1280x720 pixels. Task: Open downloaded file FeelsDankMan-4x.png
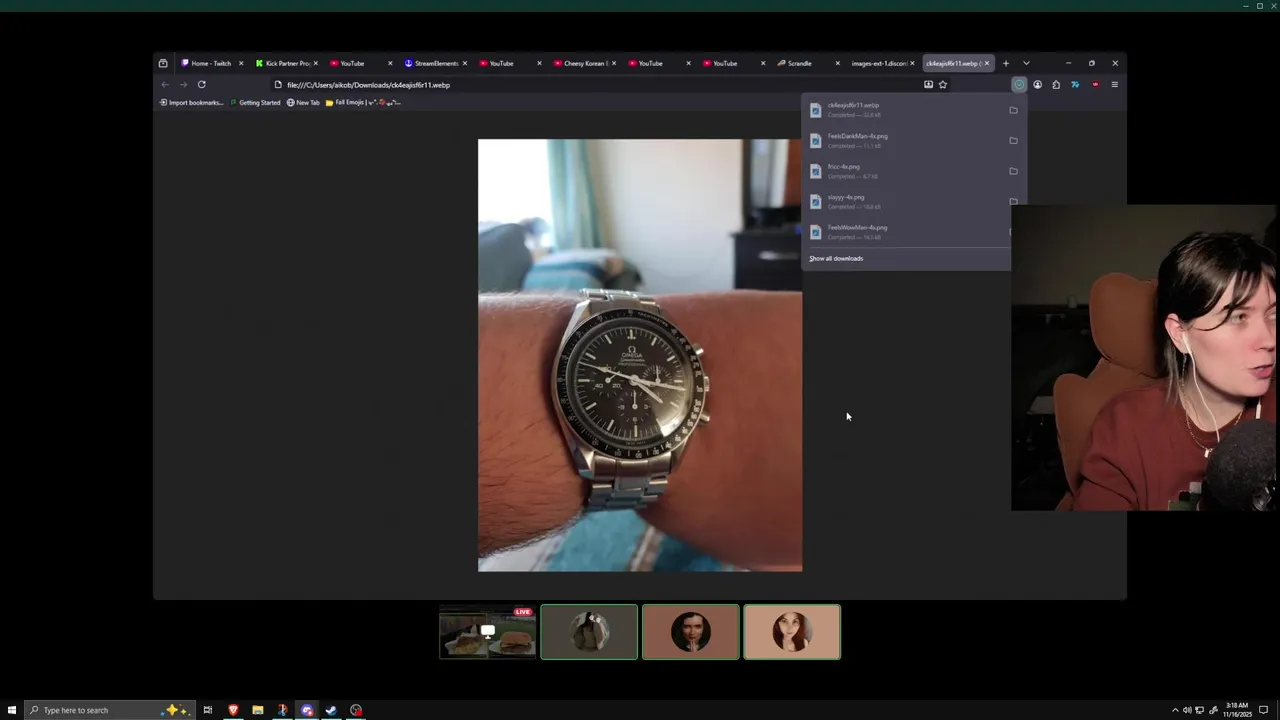click(x=905, y=141)
